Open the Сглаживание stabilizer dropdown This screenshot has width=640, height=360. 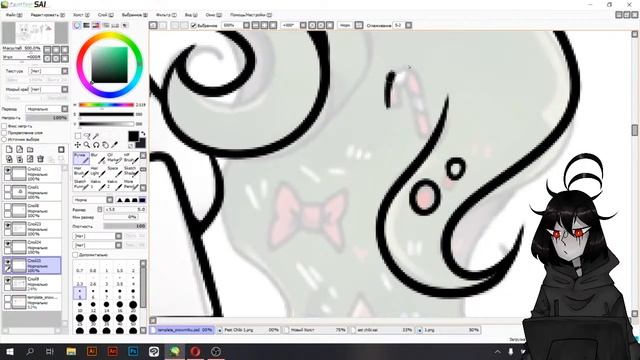click(x=409, y=25)
